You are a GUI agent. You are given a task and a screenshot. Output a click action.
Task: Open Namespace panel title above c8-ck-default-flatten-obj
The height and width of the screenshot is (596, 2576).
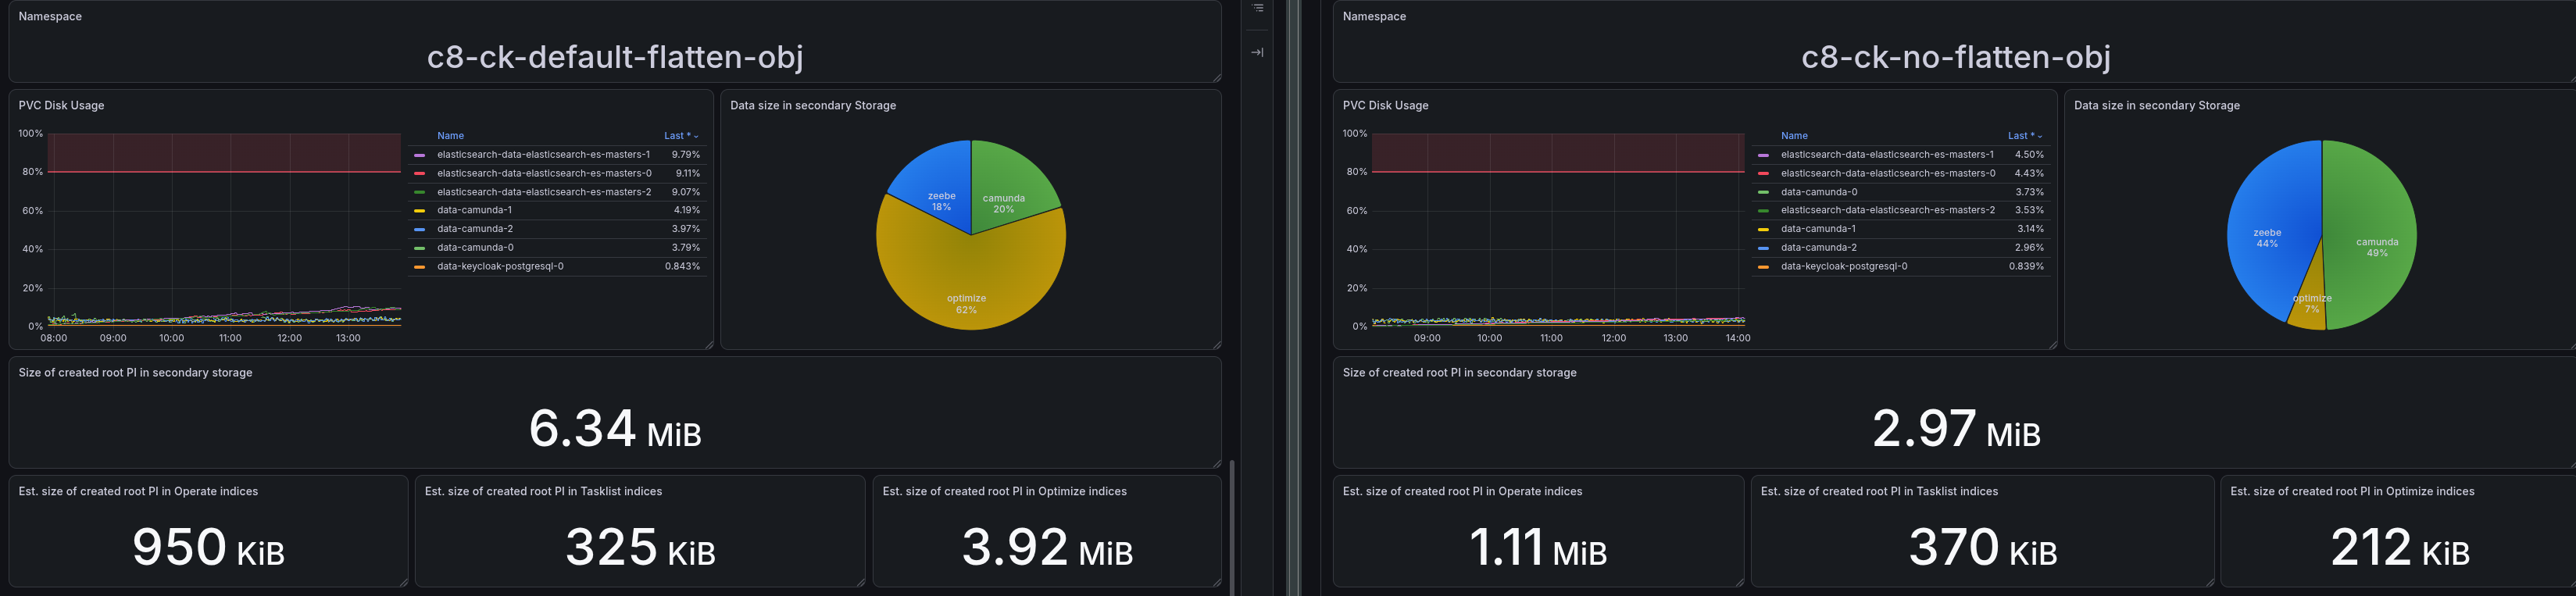(x=50, y=17)
